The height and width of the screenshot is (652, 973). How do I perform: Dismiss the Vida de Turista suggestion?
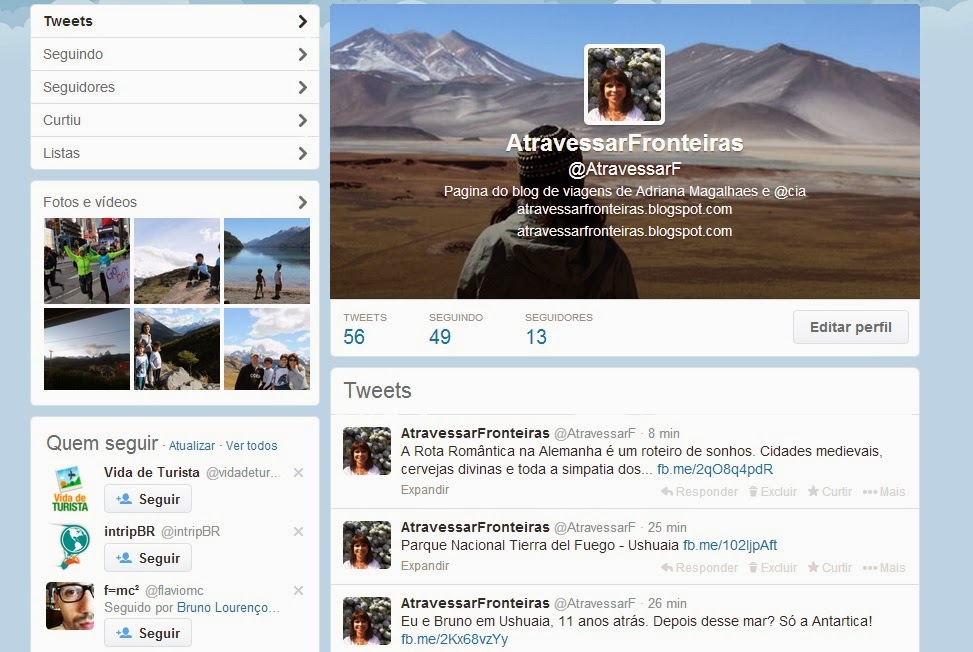[x=298, y=473]
